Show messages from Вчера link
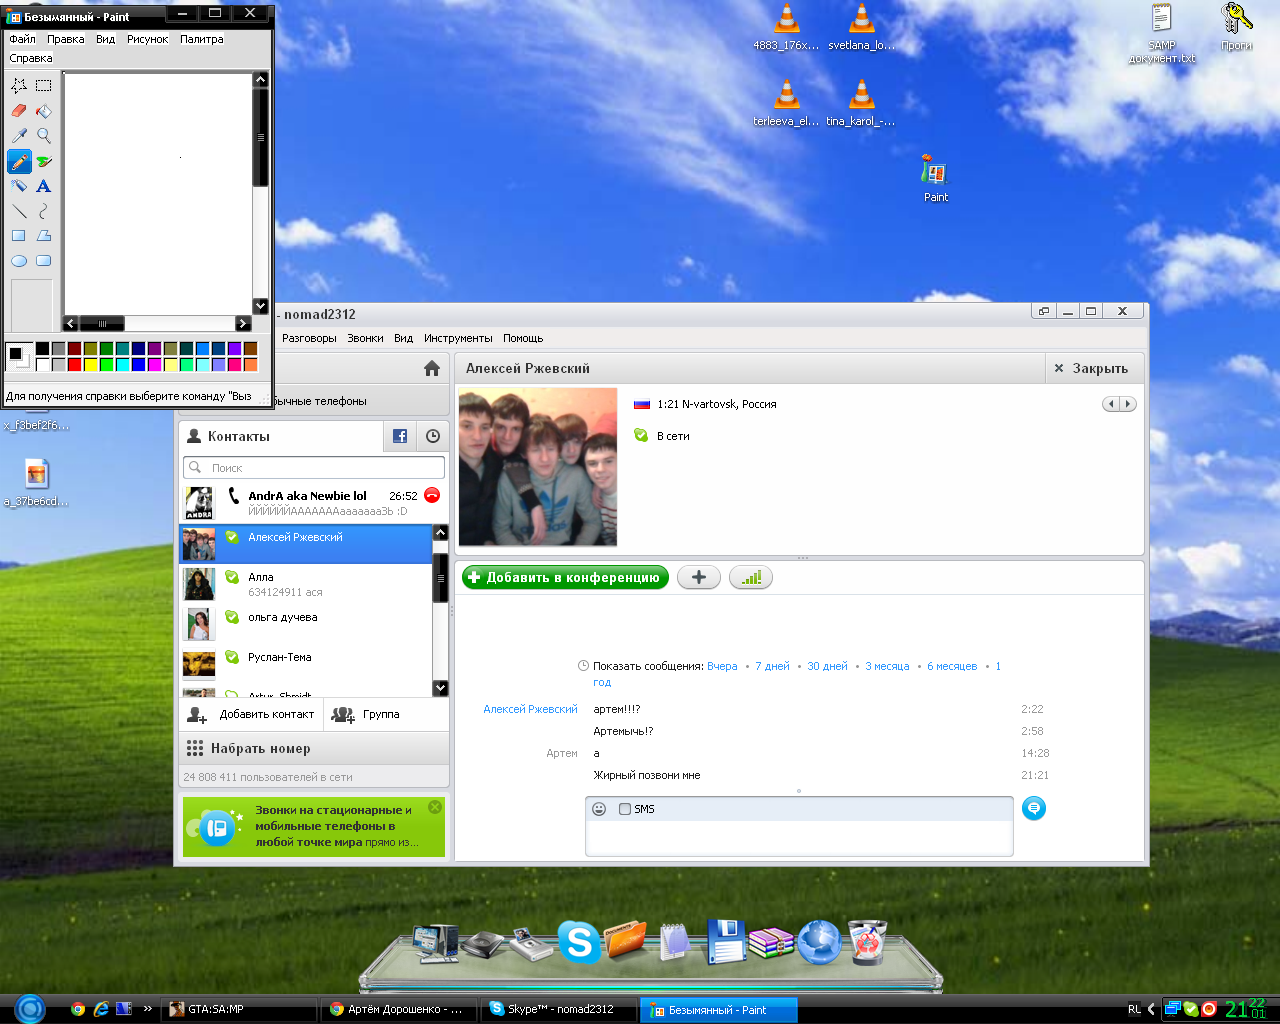Screen dimensions: 1280x1024 (x=722, y=666)
